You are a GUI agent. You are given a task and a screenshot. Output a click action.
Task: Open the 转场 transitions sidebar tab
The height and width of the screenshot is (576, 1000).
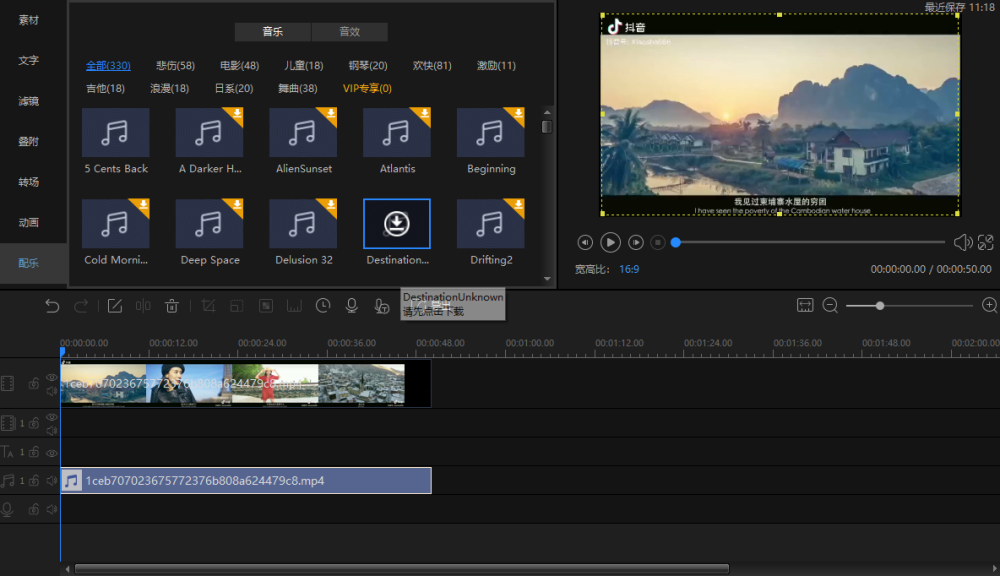tap(29, 182)
